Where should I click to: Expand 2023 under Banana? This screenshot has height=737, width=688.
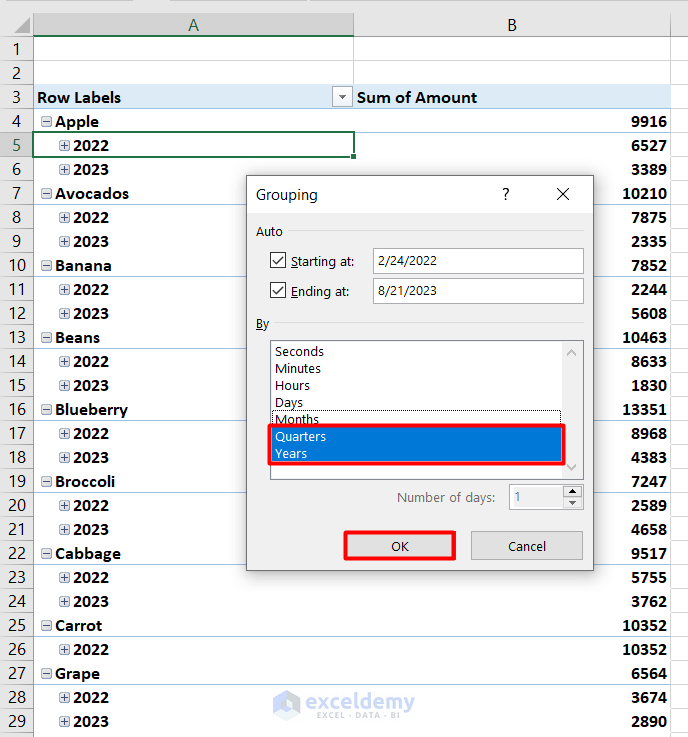(64, 314)
